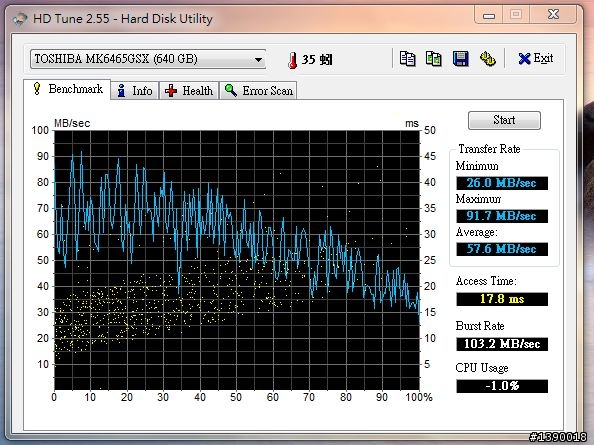Viewport: 594px width, 445px height.
Task: Click the HD Tune title bar icon
Action: (20, 19)
